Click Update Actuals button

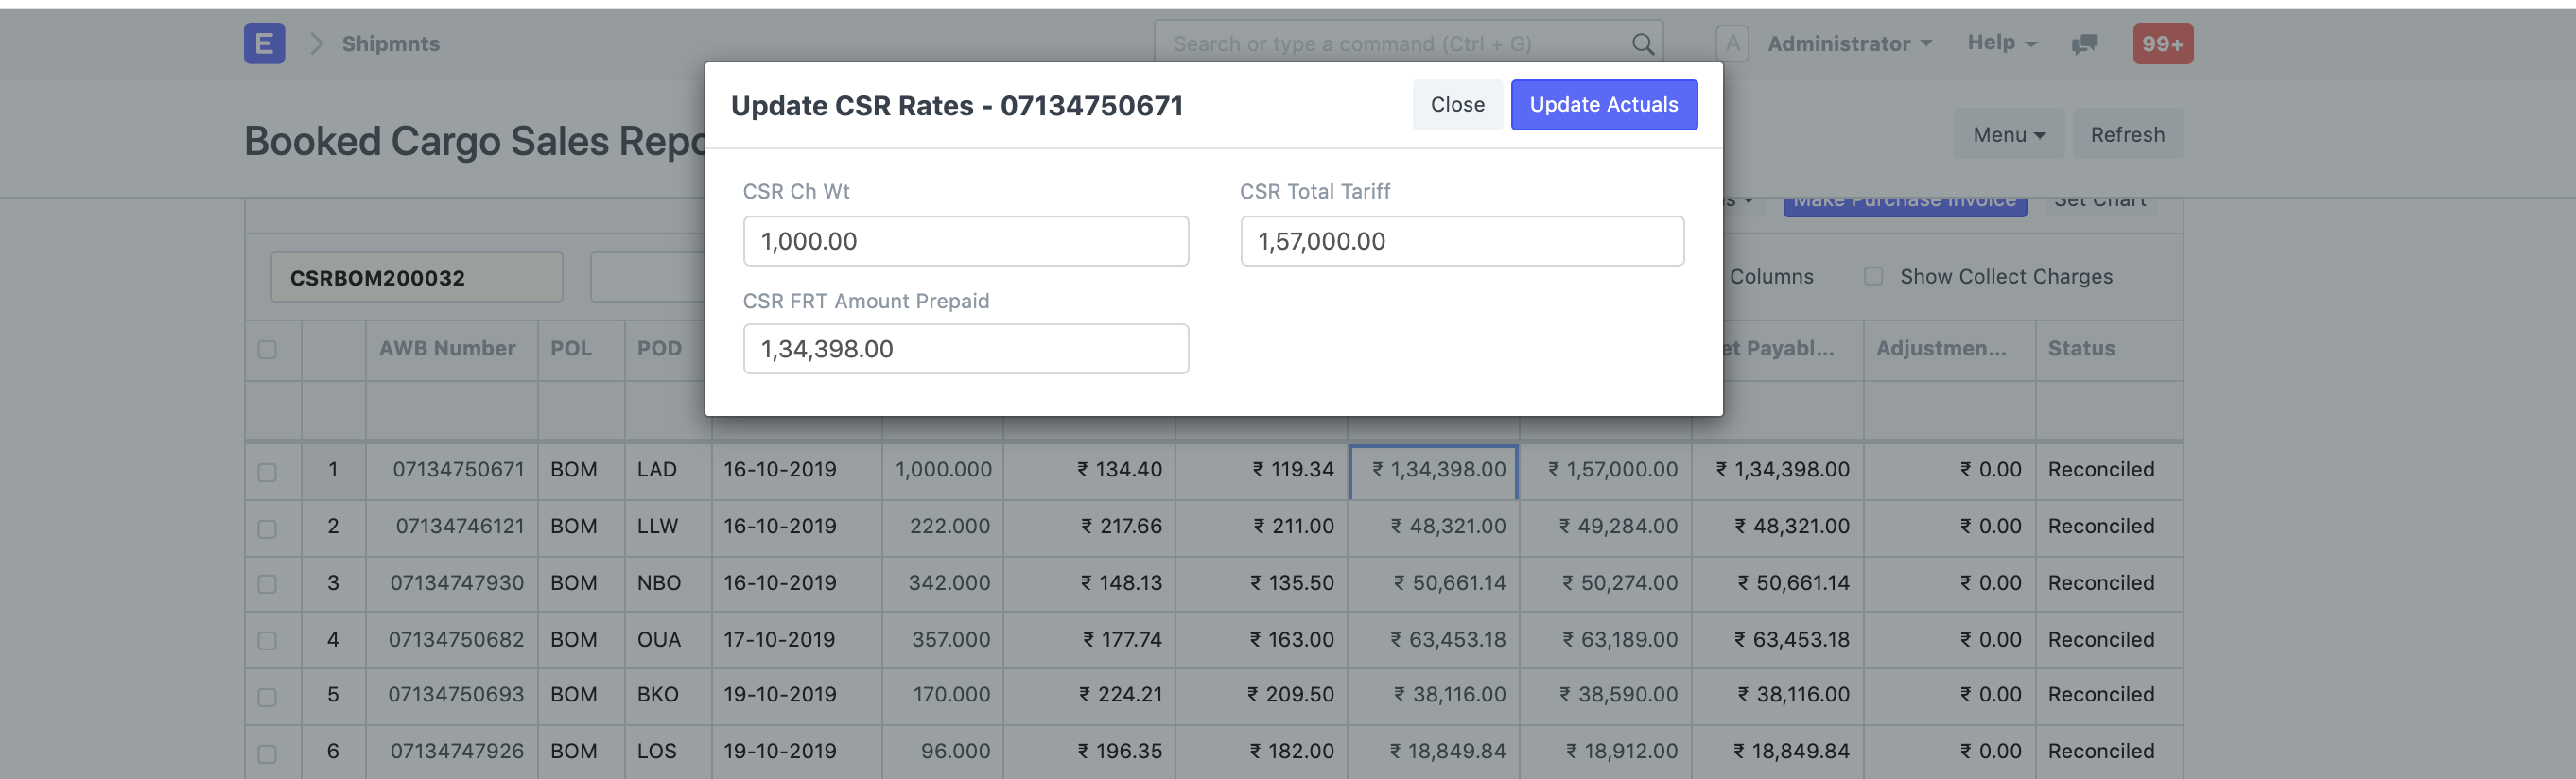[x=1603, y=104]
